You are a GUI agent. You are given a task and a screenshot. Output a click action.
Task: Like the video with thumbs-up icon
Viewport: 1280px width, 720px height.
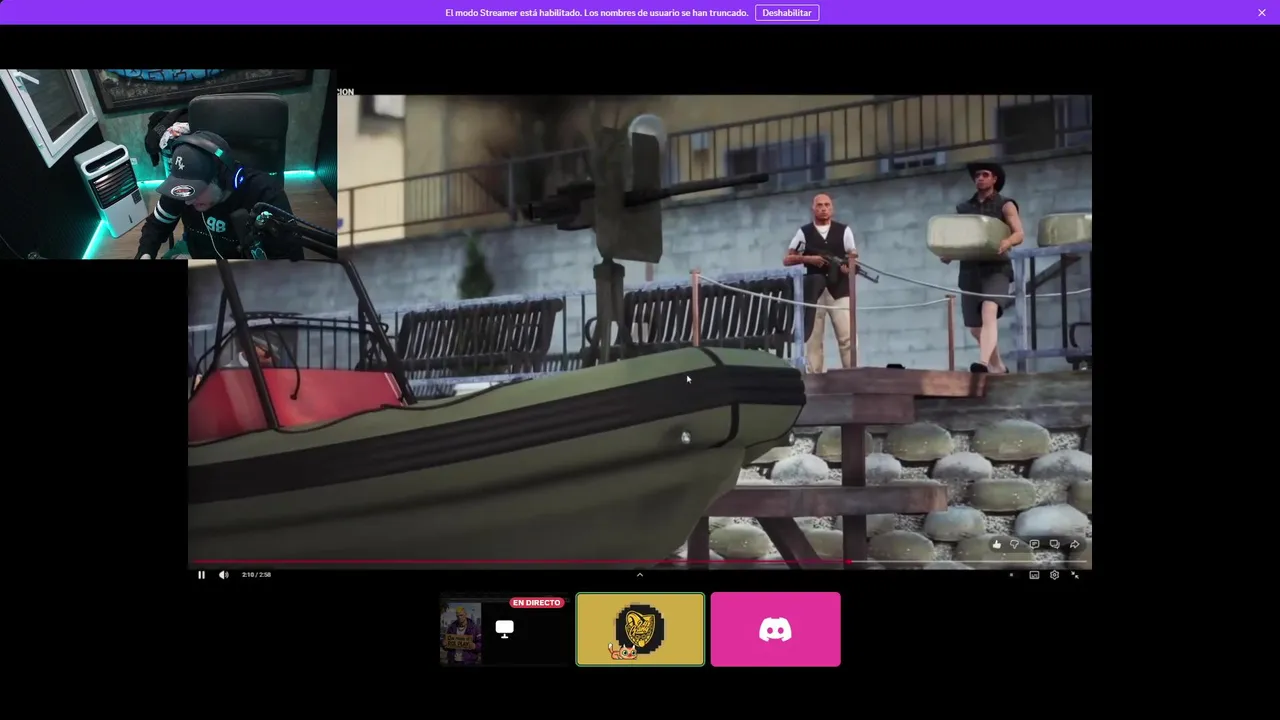click(996, 545)
